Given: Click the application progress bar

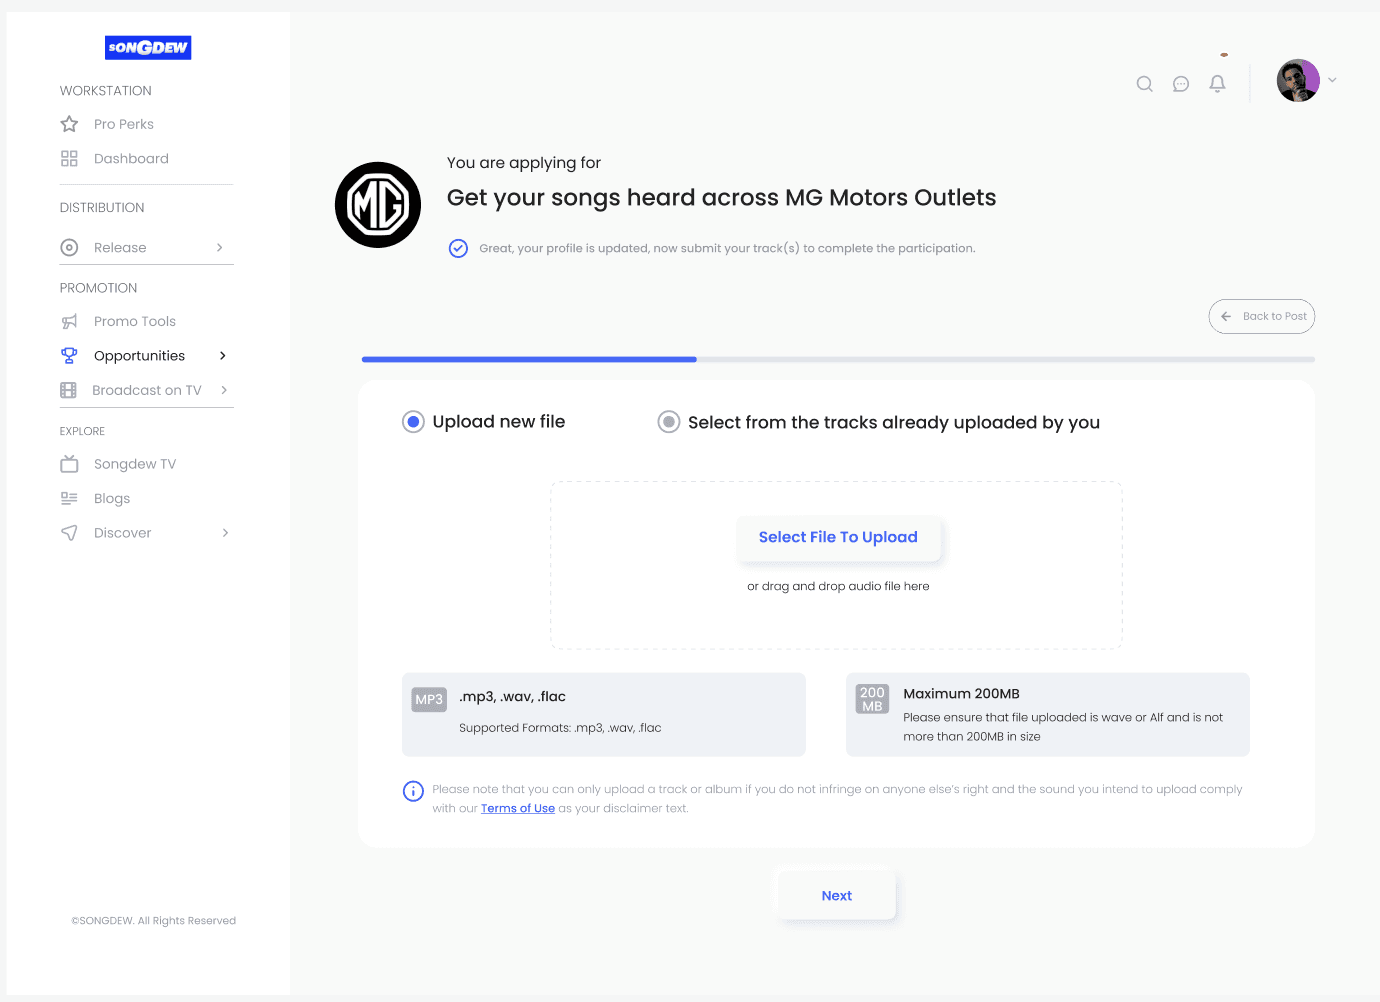Looking at the screenshot, I should point(838,359).
